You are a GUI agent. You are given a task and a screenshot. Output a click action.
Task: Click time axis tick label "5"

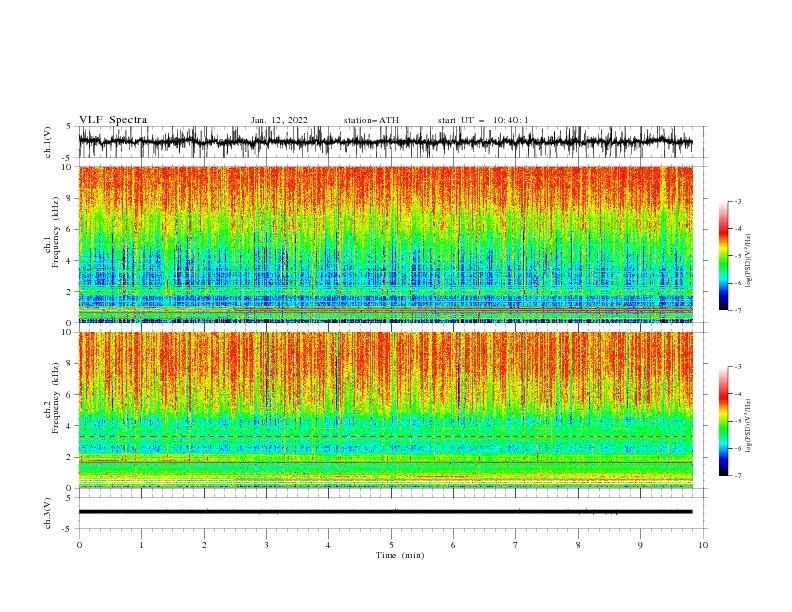pyautogui.click(x=391, y=545)
